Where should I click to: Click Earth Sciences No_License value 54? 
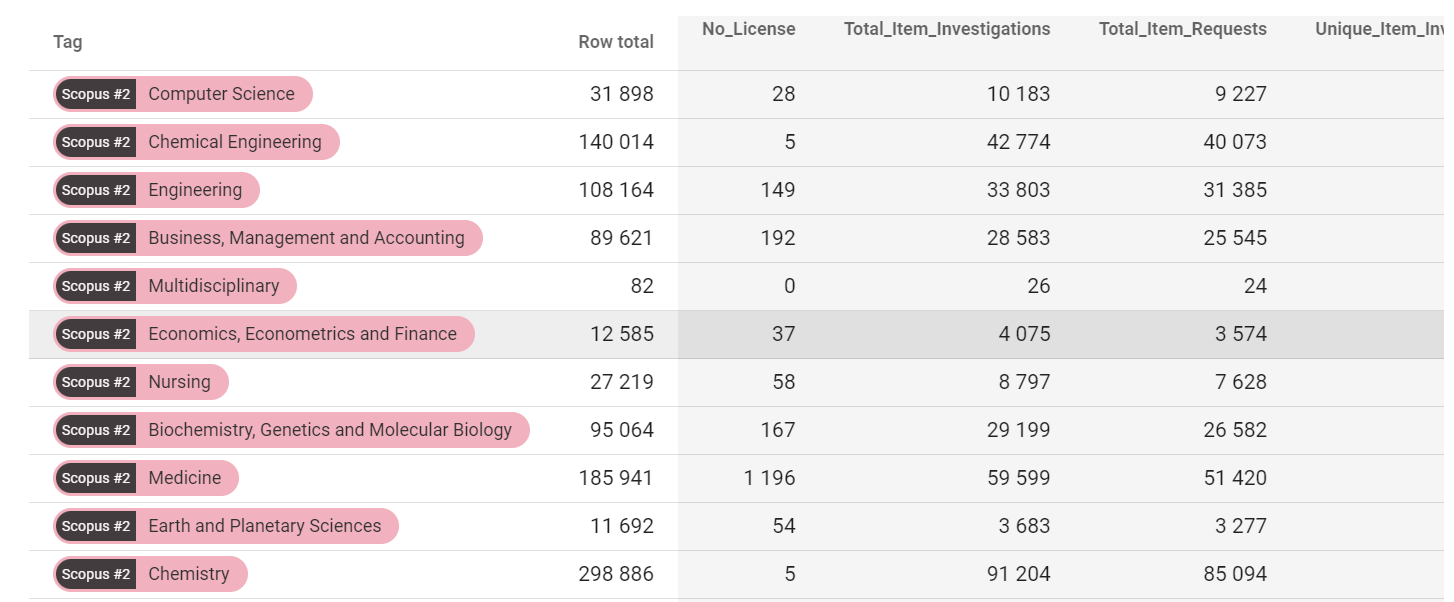tap(784, 526)
